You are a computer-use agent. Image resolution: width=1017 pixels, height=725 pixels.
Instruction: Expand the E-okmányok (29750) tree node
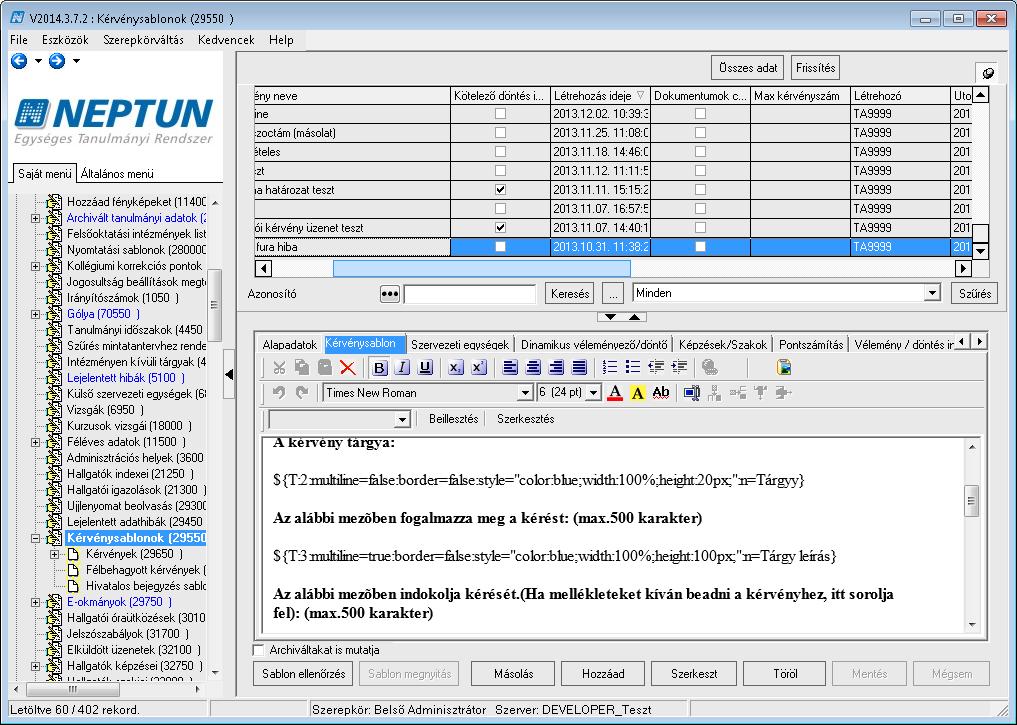[x=36, y=602]
